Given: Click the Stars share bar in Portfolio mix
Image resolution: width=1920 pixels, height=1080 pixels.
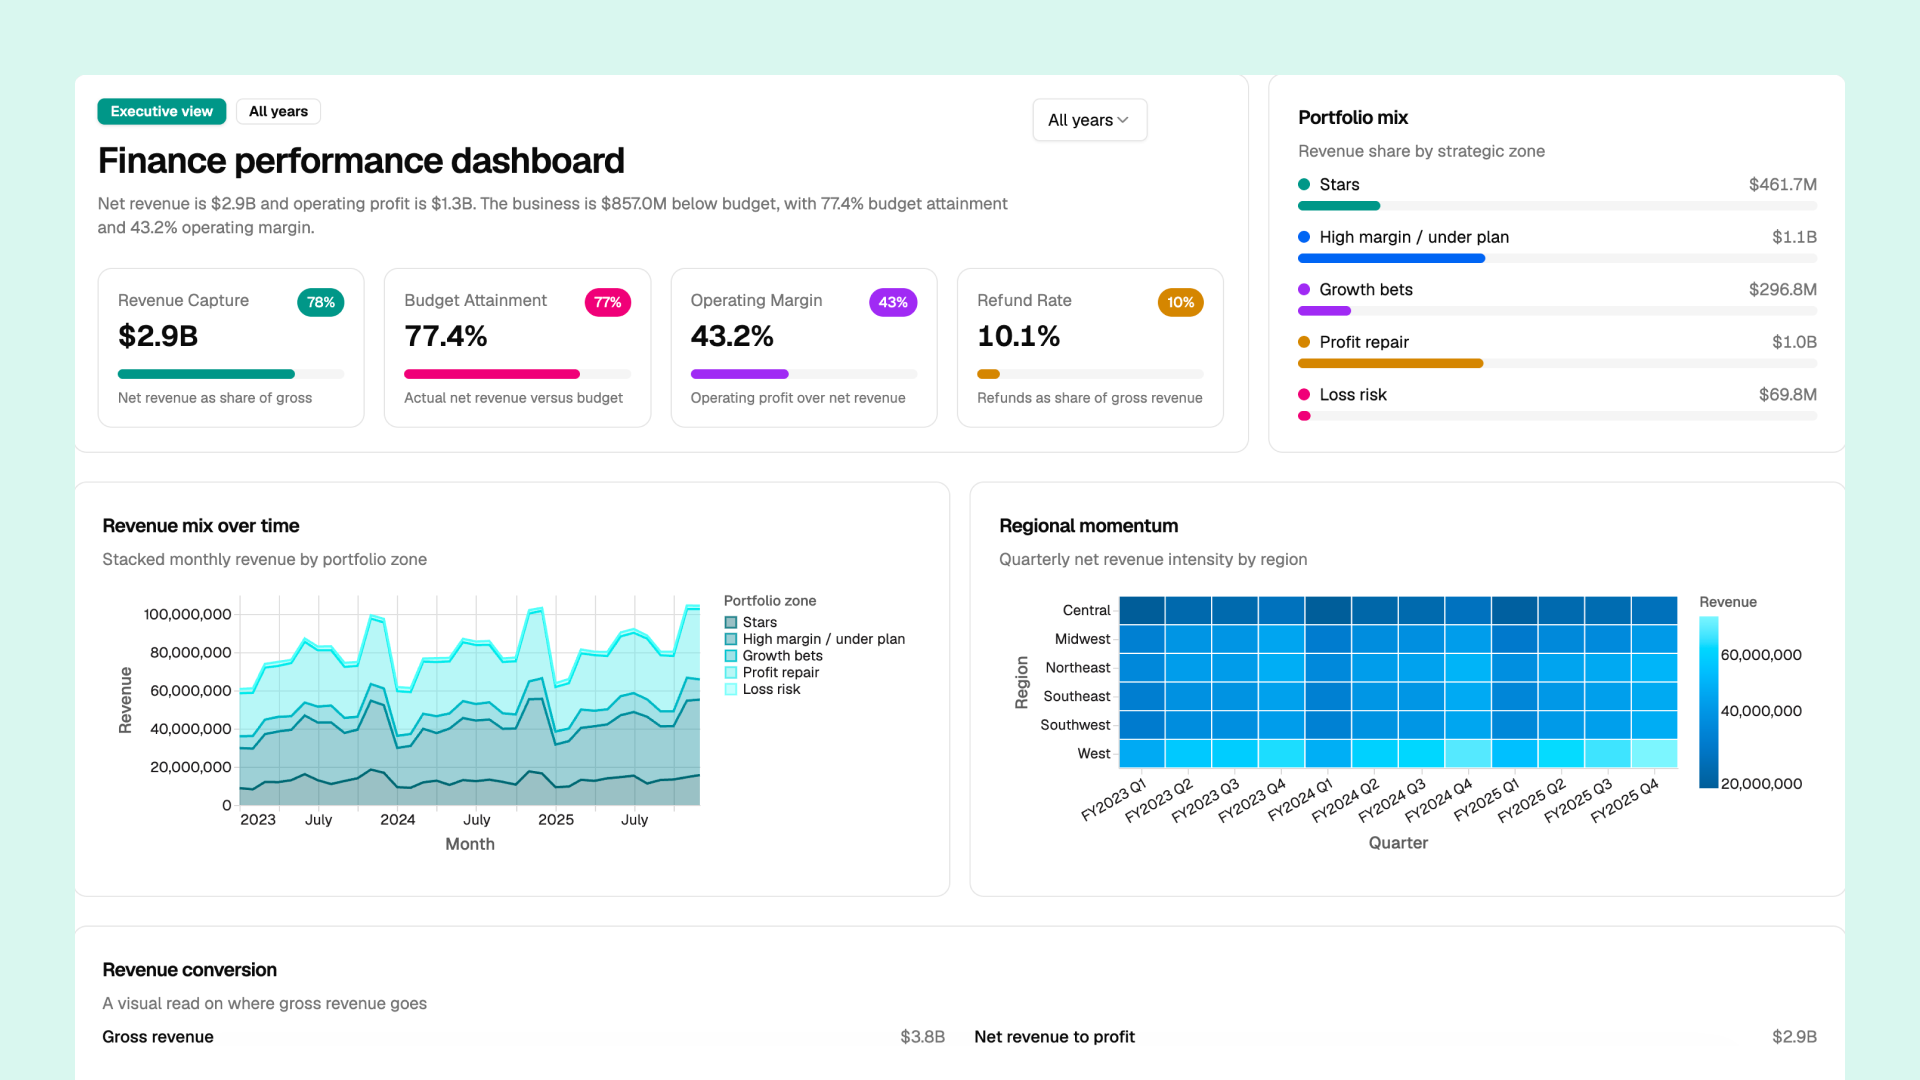Looking at the screenshot, I should click(x=1557, y=206).
